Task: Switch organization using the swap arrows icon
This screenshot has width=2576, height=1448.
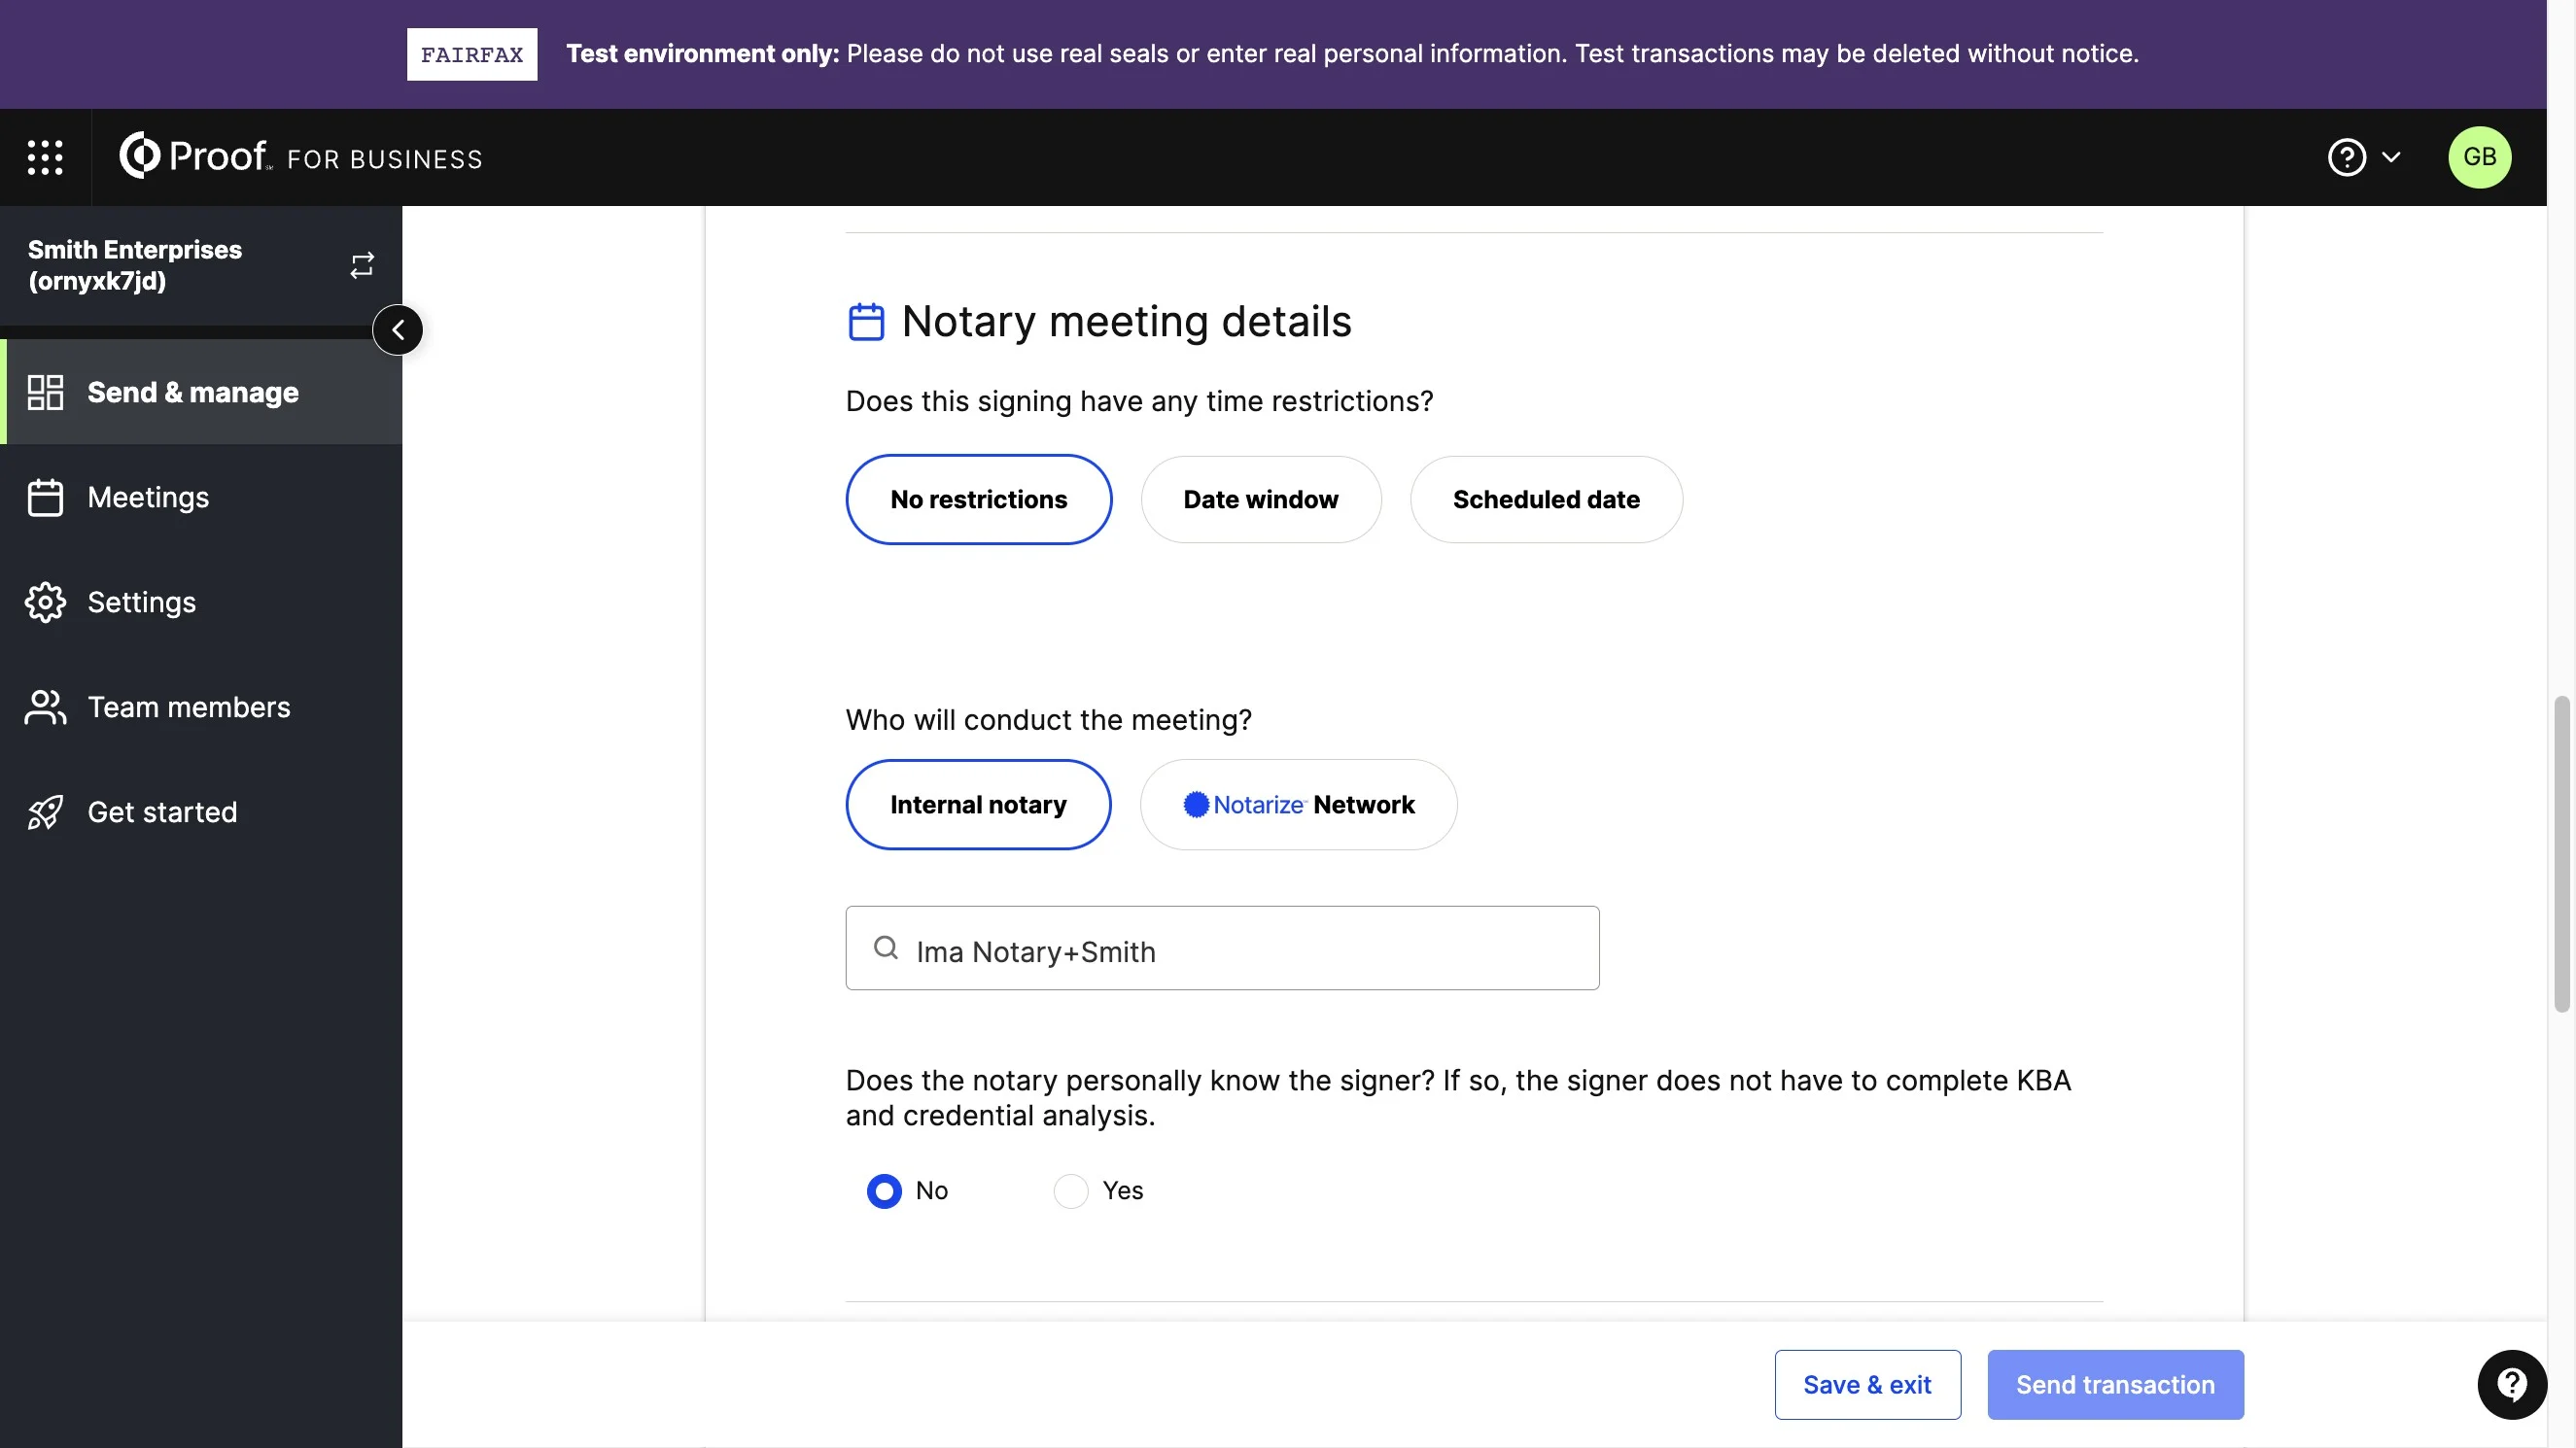Action: click(362, 265)
